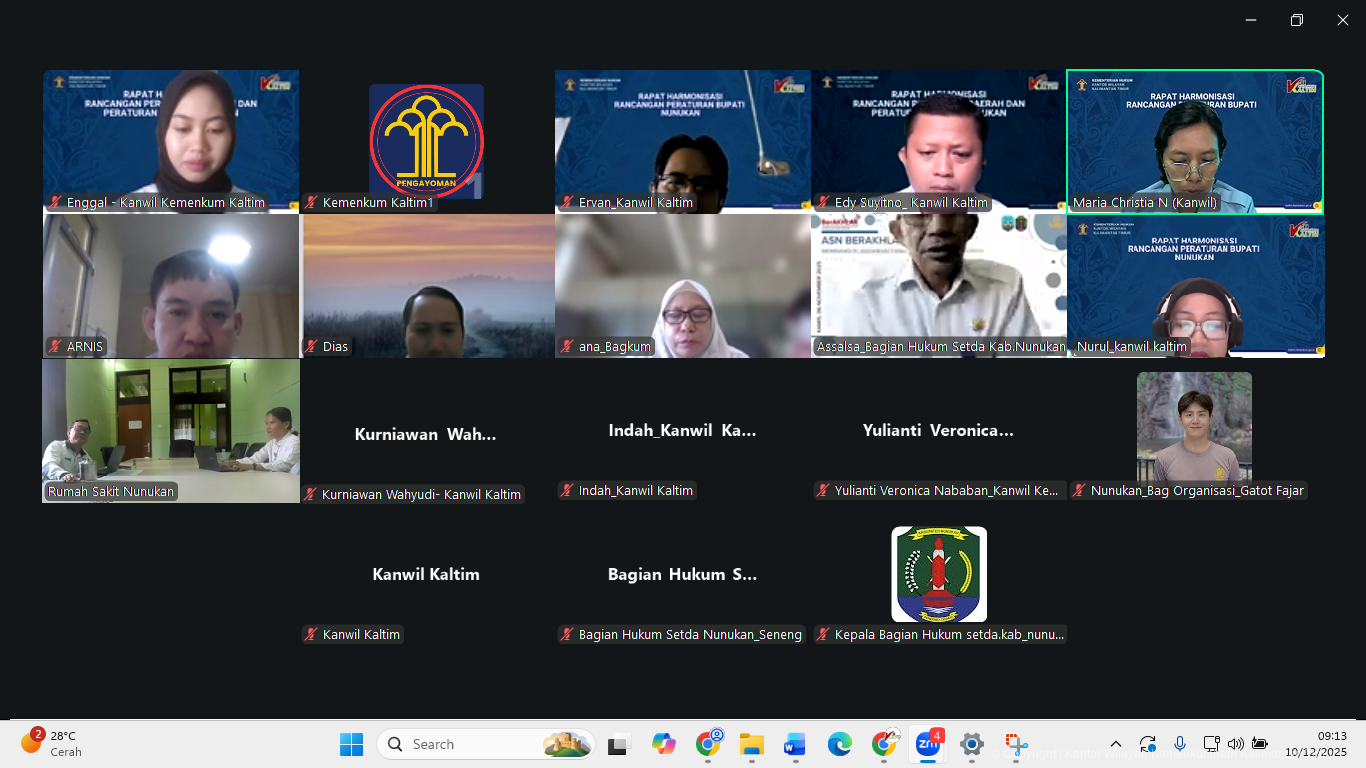This screenshot has height=768, width=1366.
Task: Expand hidden system tray icons chevron
Action: tap(1116, 744)
